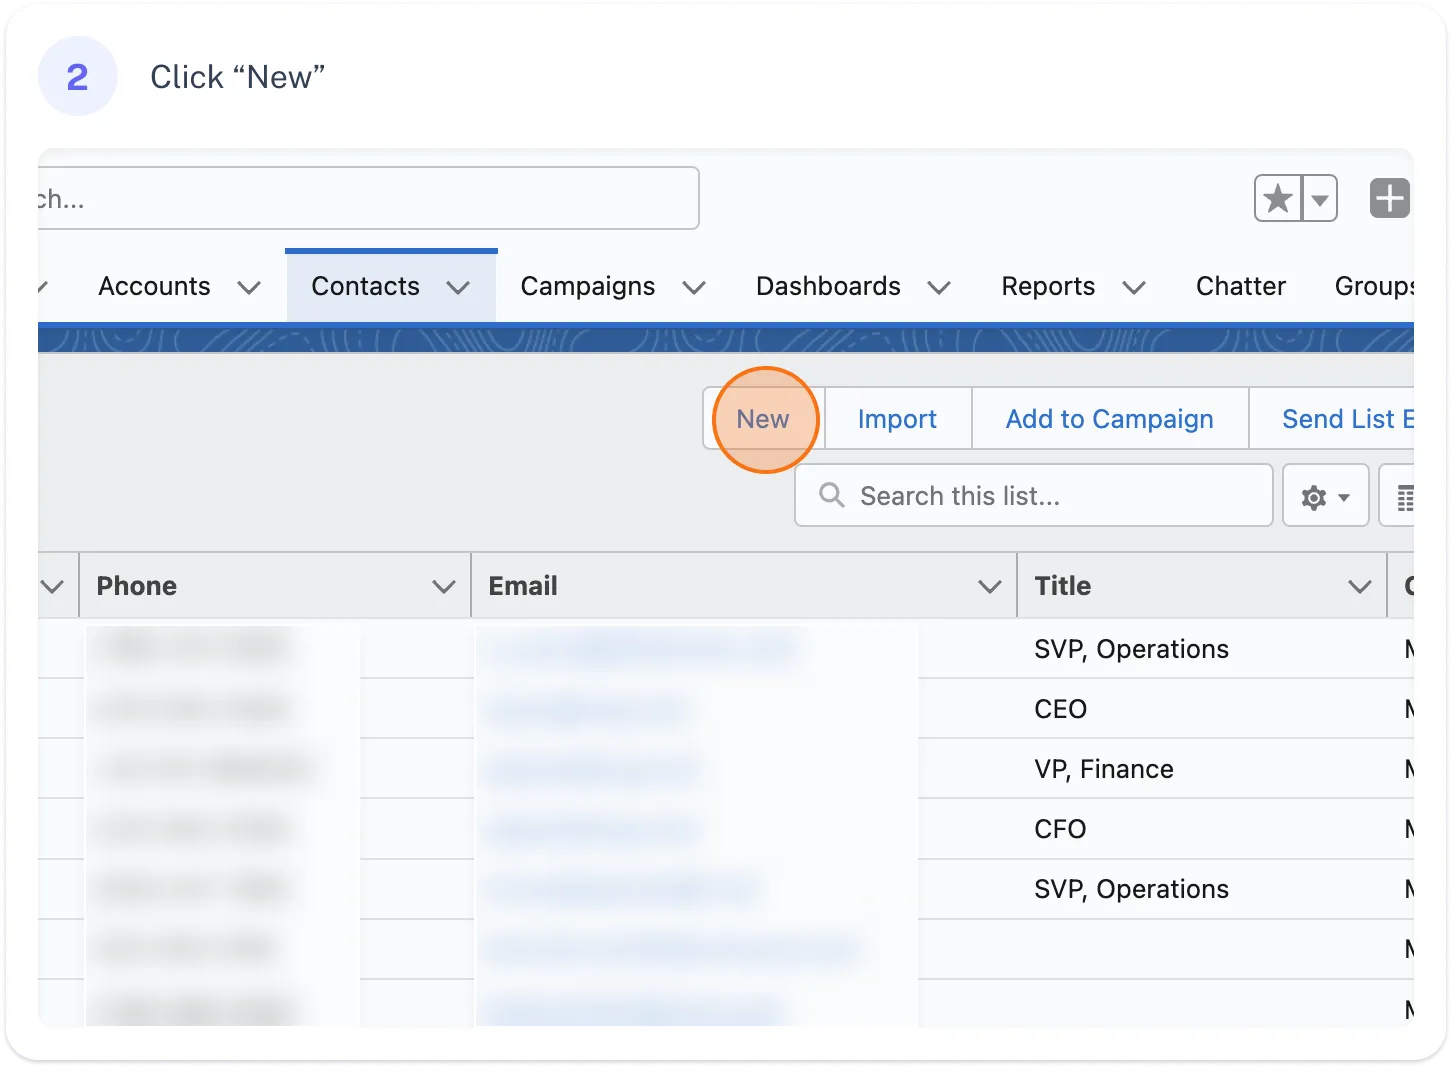Open the Groups tab

[1377, 287]
